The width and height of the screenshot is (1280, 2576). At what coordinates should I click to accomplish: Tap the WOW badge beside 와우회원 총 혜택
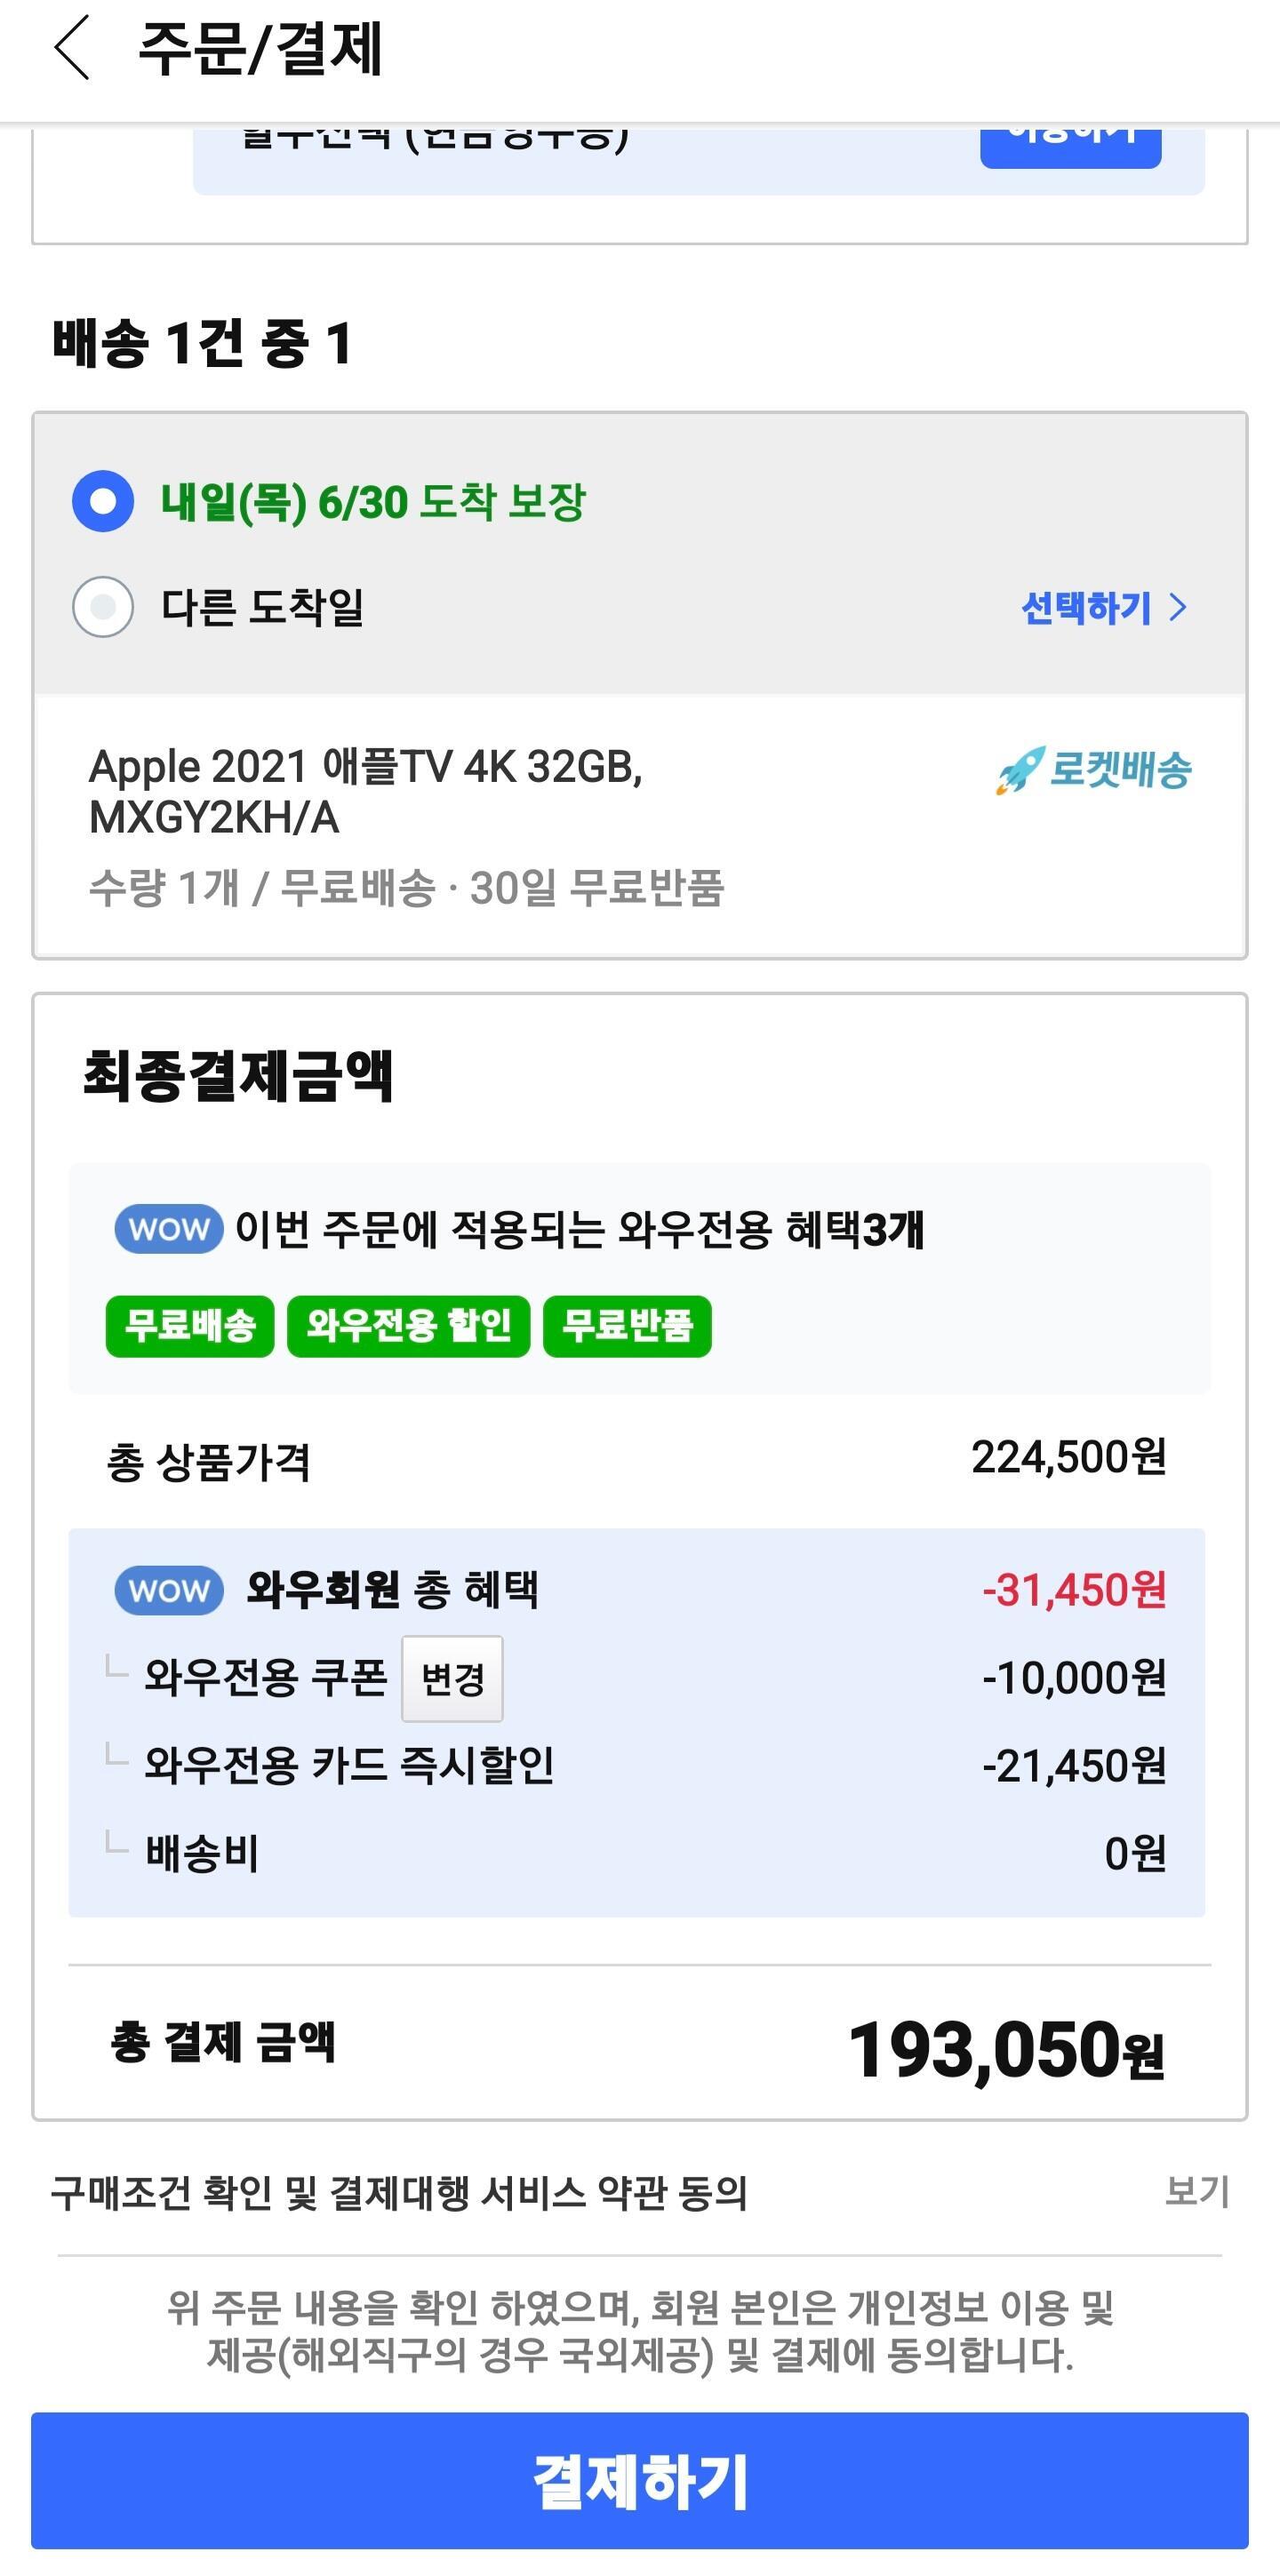168,1590
